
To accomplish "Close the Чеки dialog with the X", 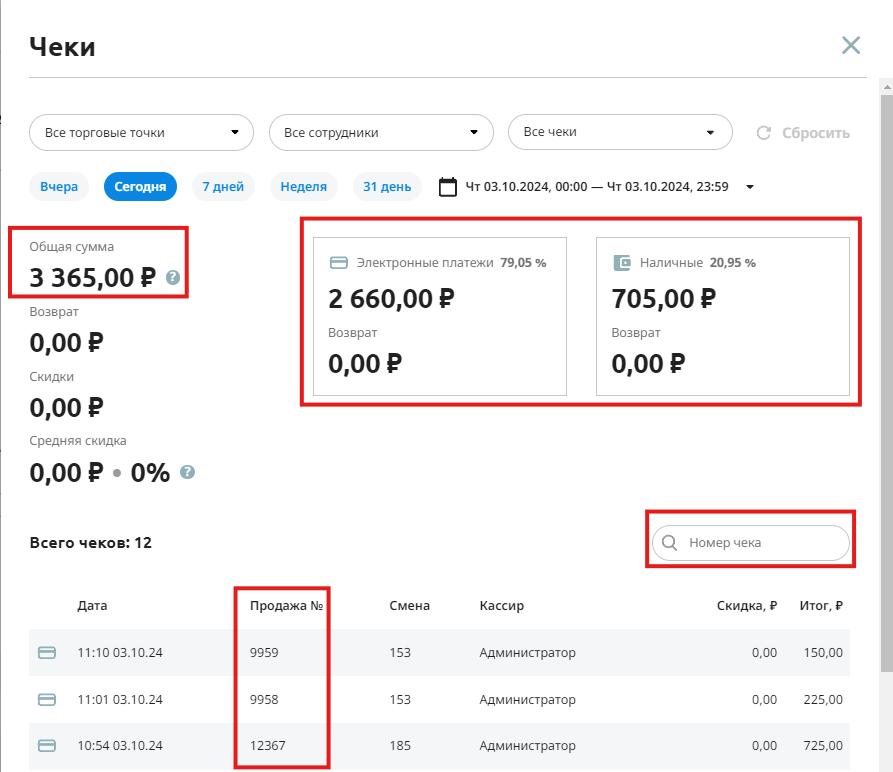I will (x=851, y=46).
